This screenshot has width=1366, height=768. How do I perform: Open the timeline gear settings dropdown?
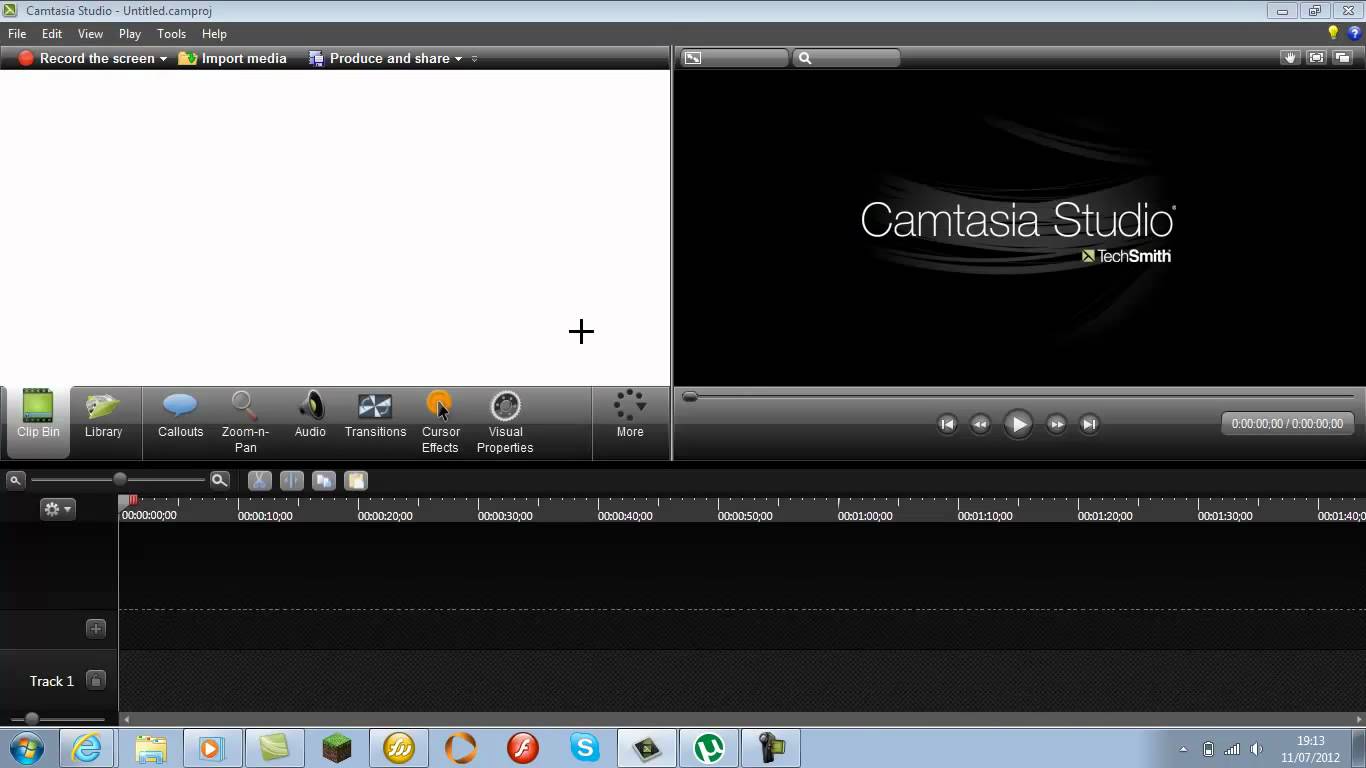coord(57,509)
